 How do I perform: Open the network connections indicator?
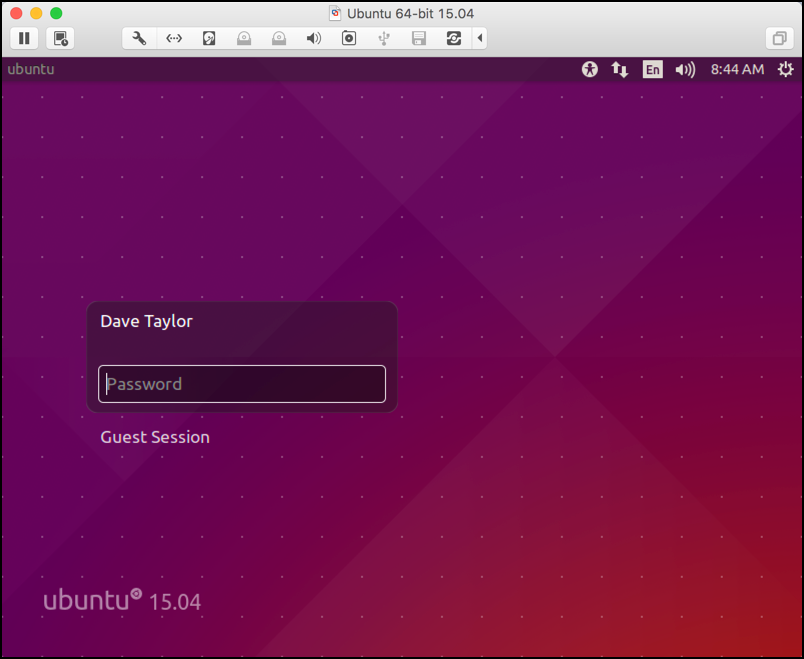(x=620, y=69)
